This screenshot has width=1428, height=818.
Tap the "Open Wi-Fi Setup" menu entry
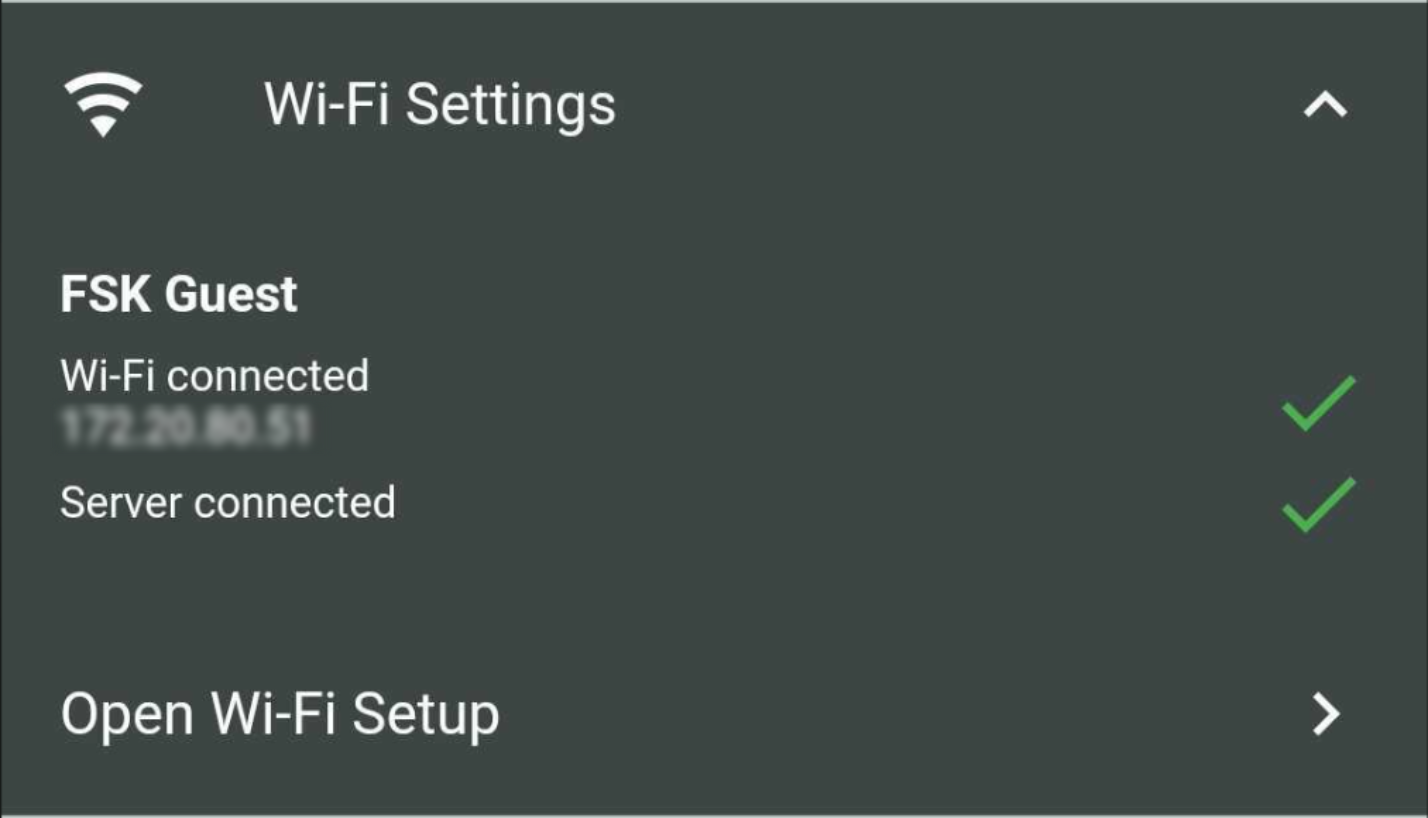click(280, 714)
